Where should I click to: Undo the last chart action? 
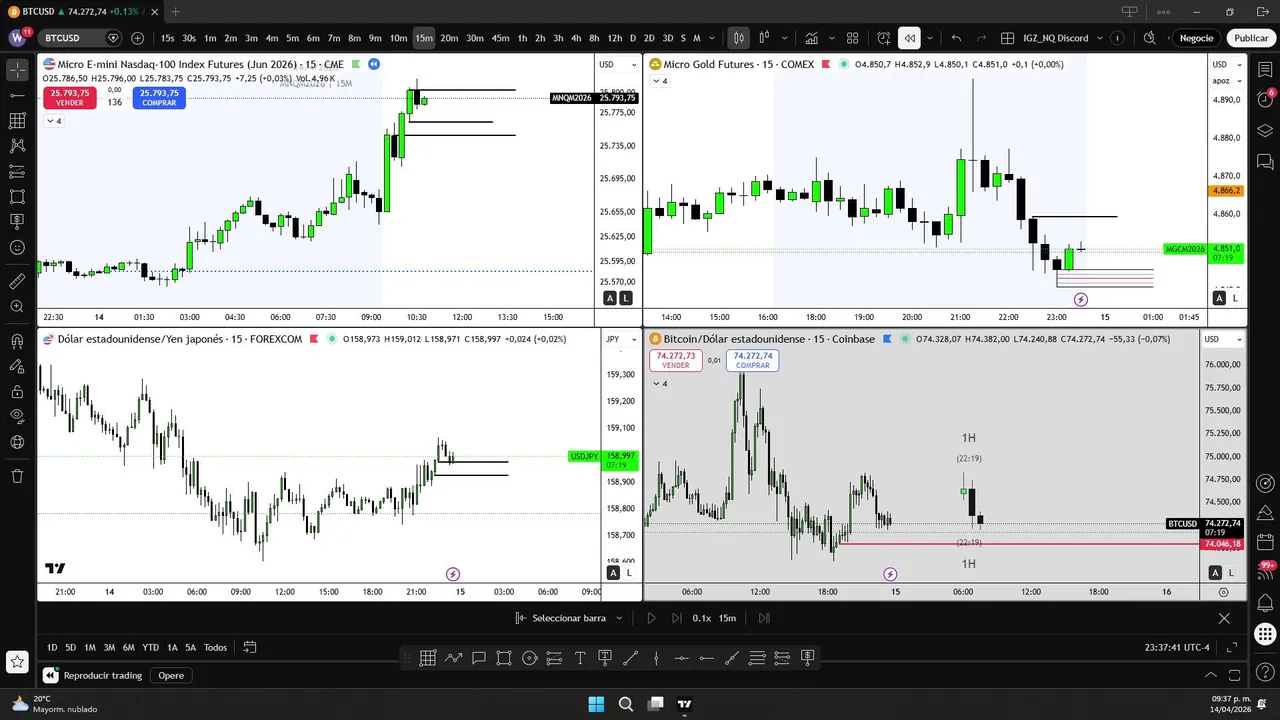point(957,38)
